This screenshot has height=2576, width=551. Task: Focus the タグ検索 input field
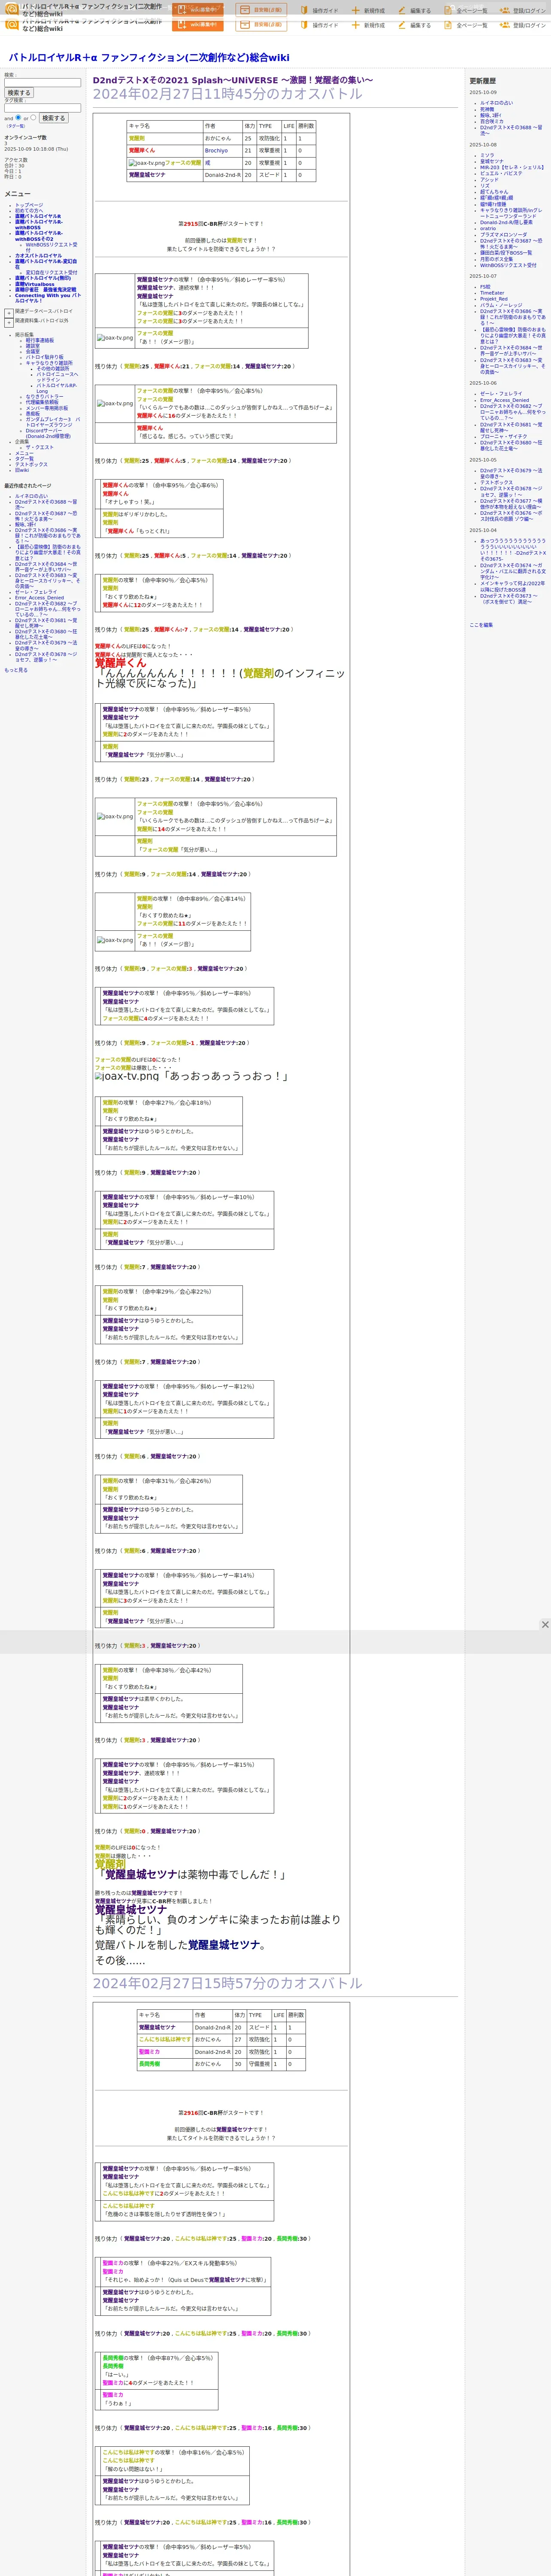[42, 108]
